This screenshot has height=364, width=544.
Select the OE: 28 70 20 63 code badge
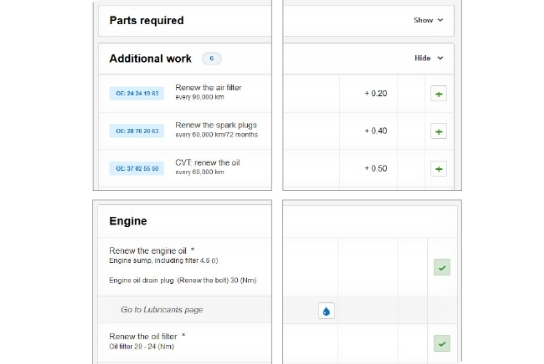pos(137,131)
